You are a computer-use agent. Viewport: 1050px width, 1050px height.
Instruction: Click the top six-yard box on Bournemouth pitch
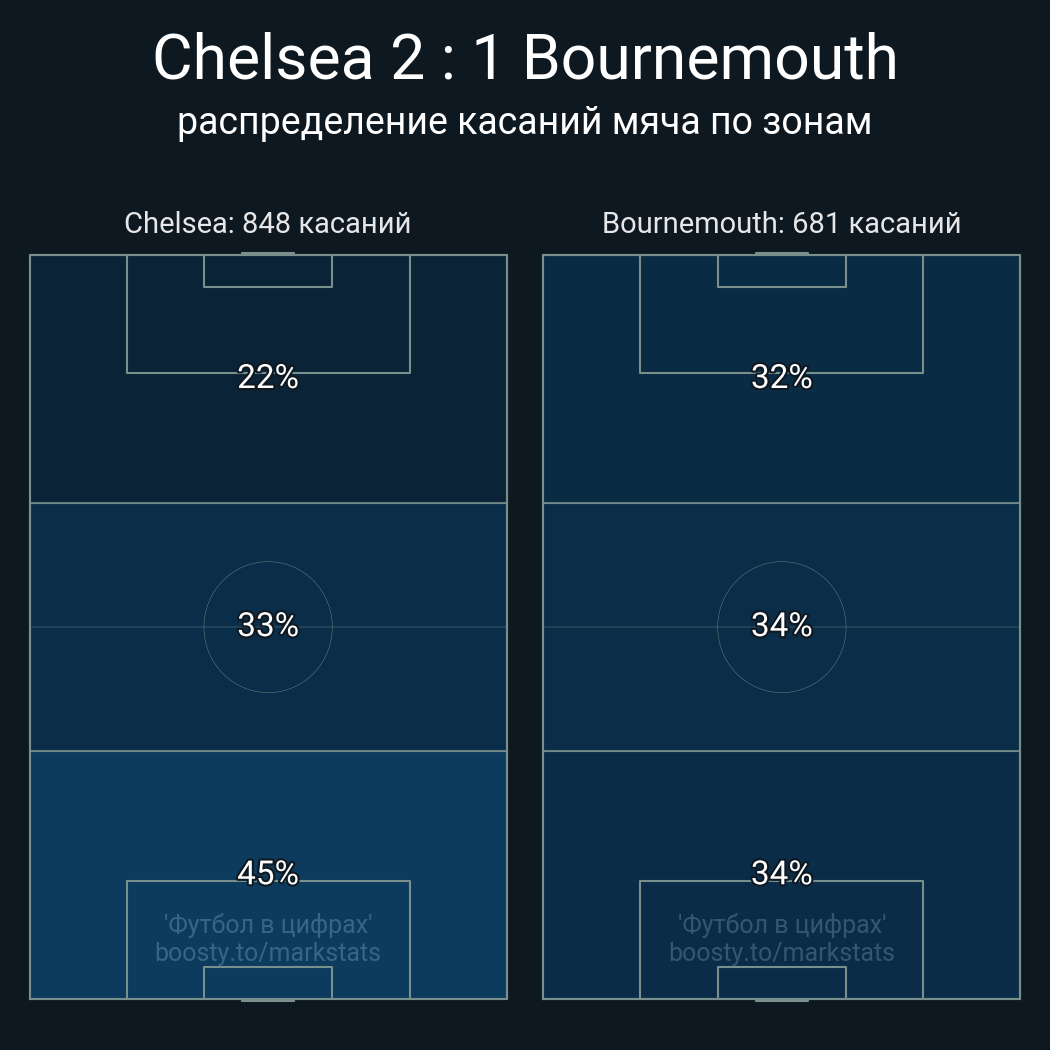(781, 271)
